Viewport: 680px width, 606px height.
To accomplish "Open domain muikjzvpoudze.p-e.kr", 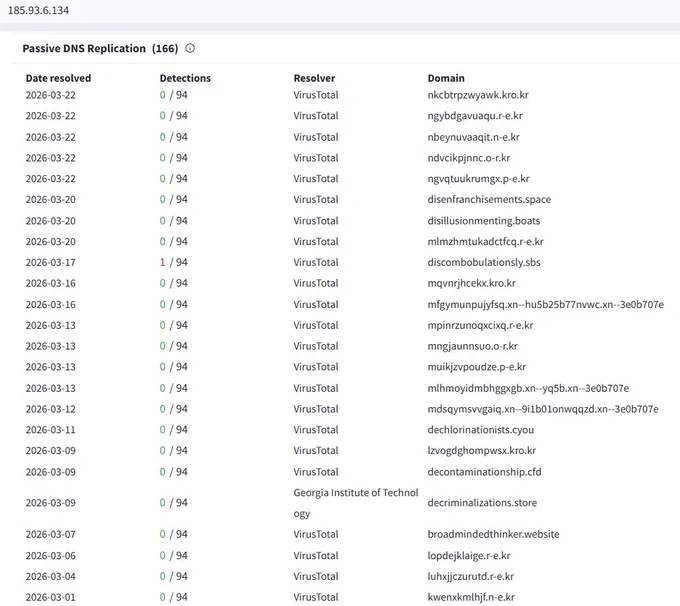I will click(x=477, y=367).
